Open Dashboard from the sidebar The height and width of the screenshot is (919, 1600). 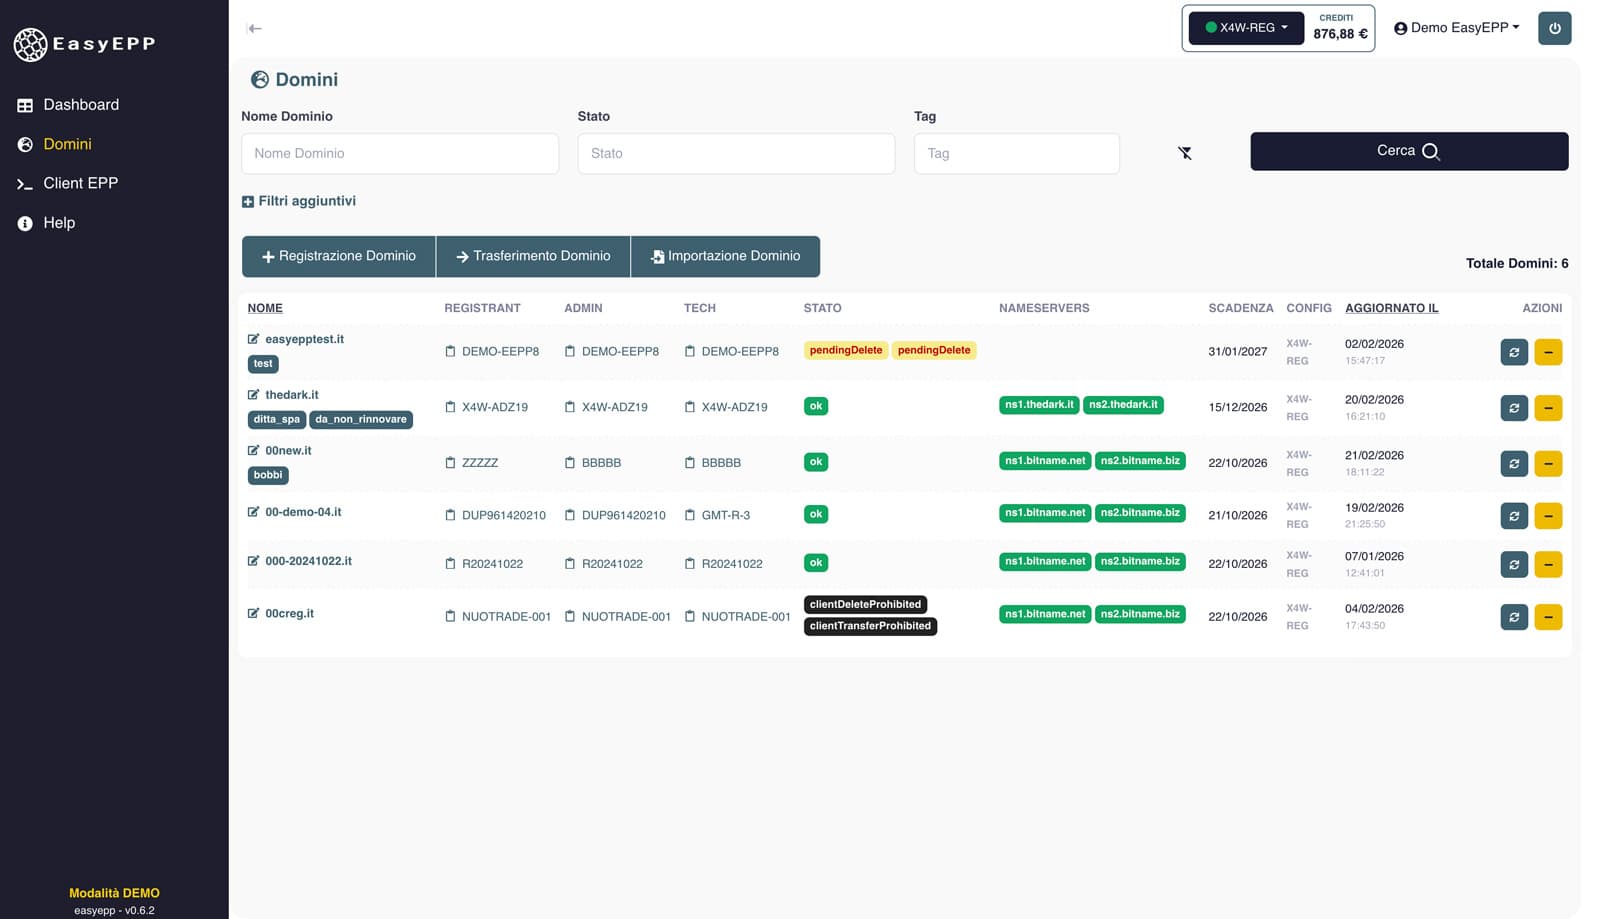[x=80, y=105]
